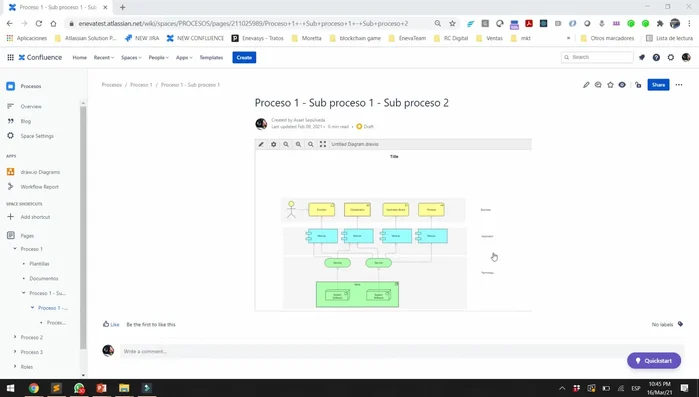
Task: Click the blue Create button
Action: click(244, 57)
